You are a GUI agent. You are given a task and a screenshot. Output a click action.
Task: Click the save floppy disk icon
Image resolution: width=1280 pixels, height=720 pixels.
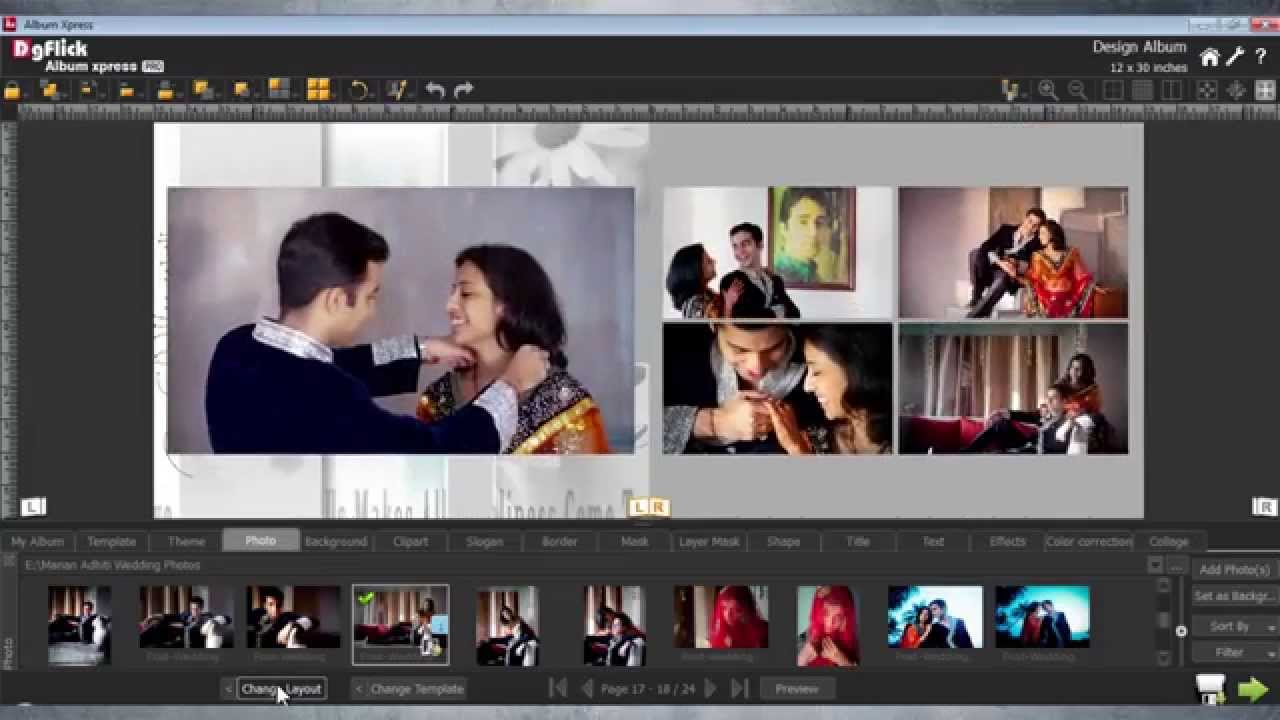[x=1211, y=687]
